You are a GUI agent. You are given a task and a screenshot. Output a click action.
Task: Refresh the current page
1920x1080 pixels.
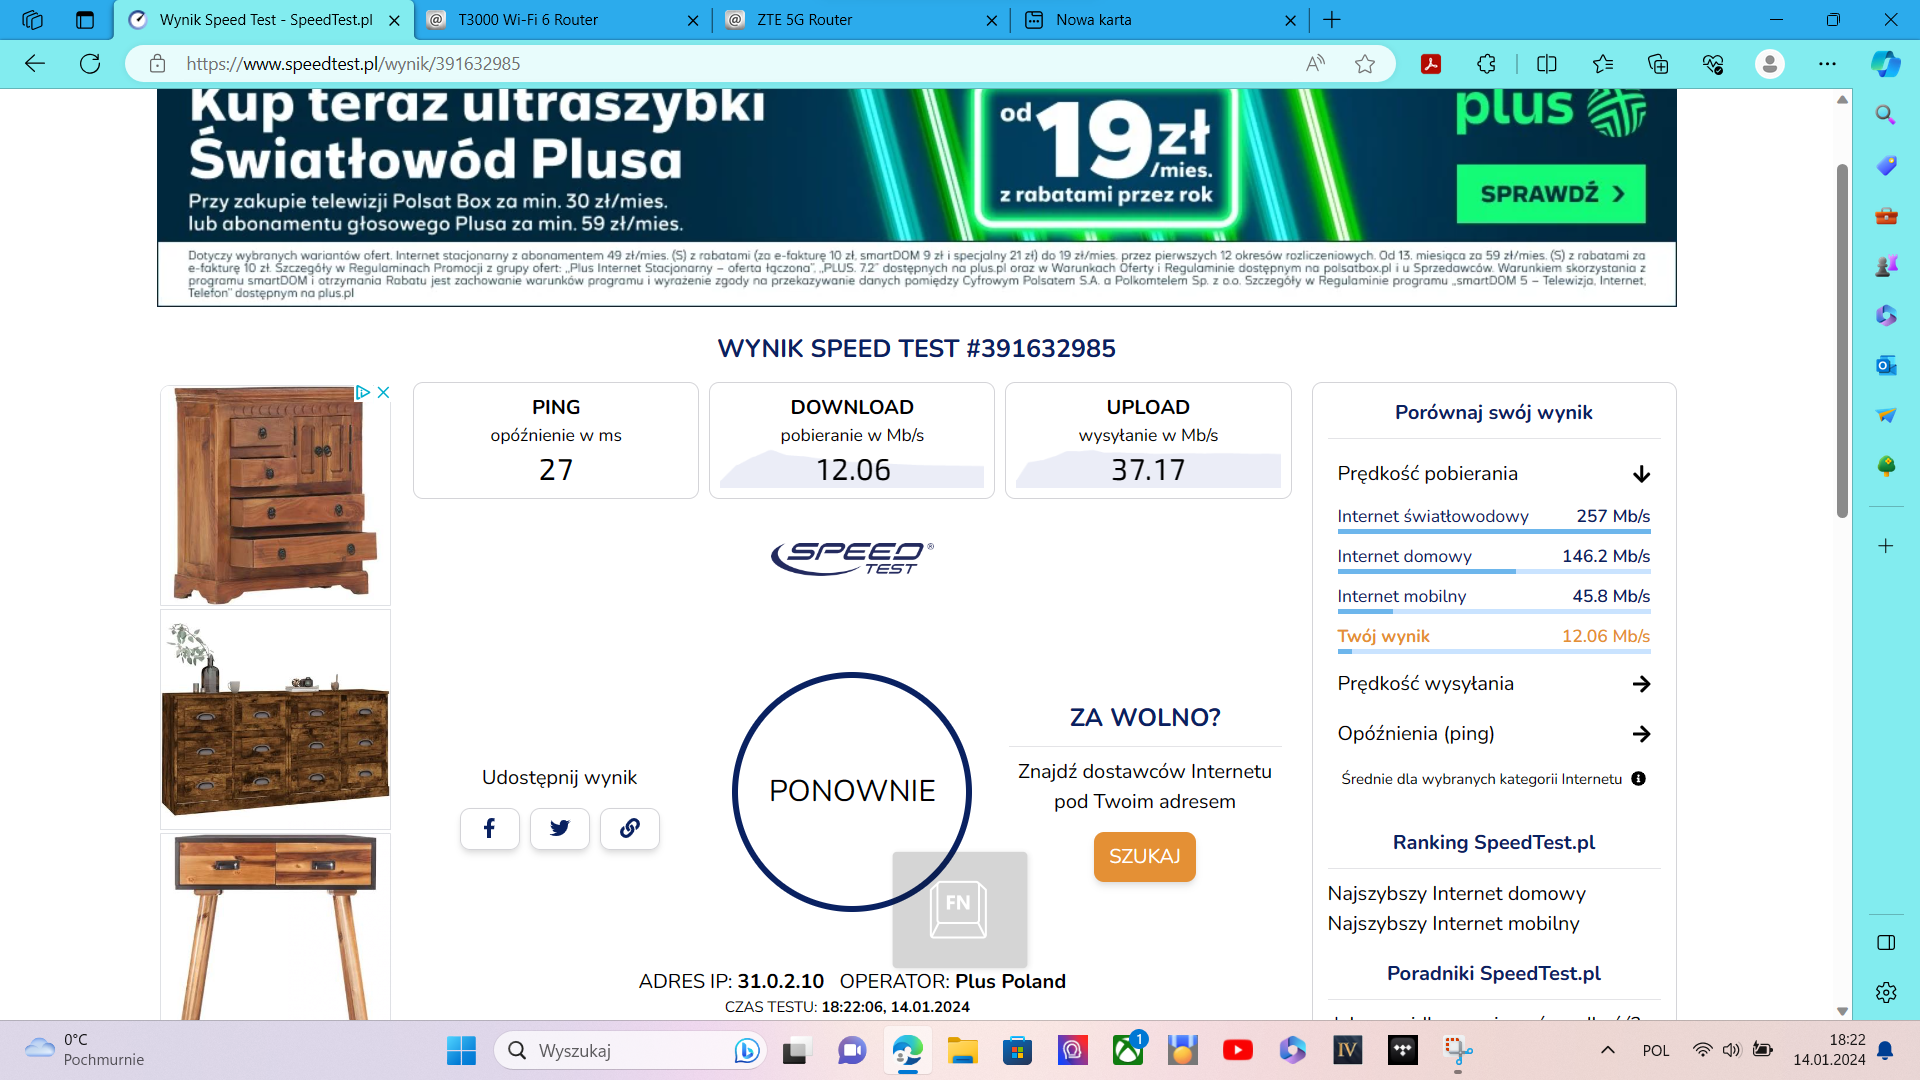click(90, 64)
